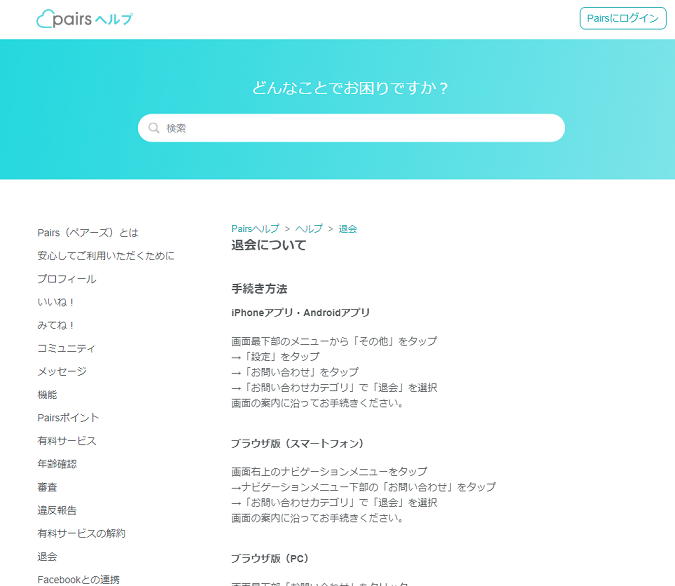
Task: Click line →「設定」をタップ
Action: click(276, 357)
